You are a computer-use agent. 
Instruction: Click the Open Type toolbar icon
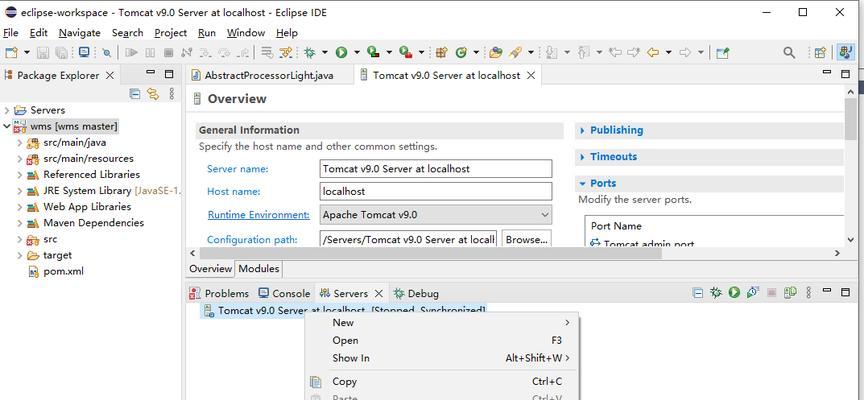[495, 52]
